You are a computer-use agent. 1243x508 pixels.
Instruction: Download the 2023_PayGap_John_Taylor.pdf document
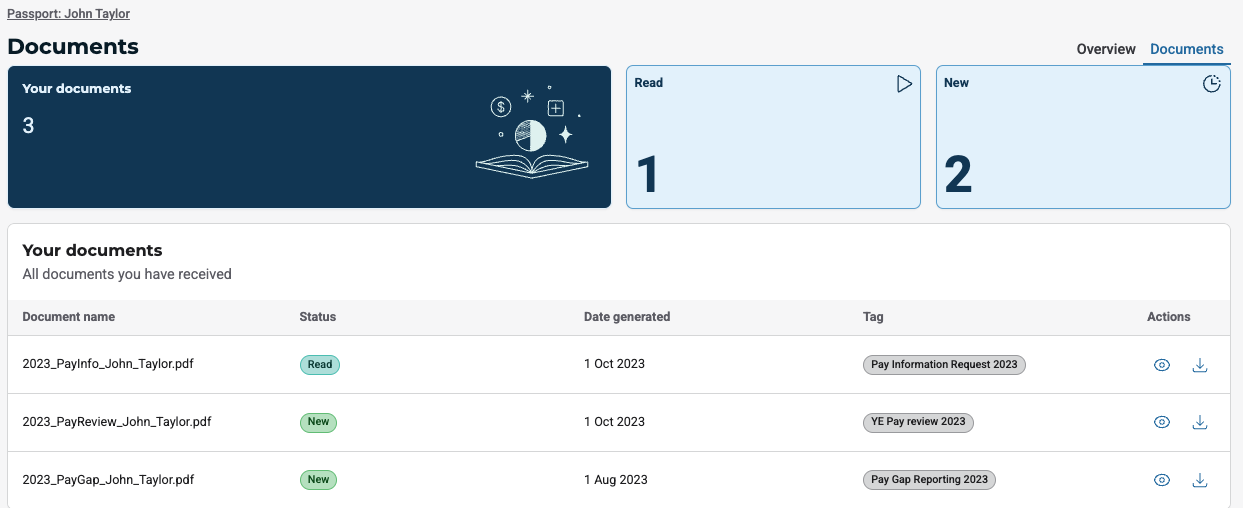1200,480
